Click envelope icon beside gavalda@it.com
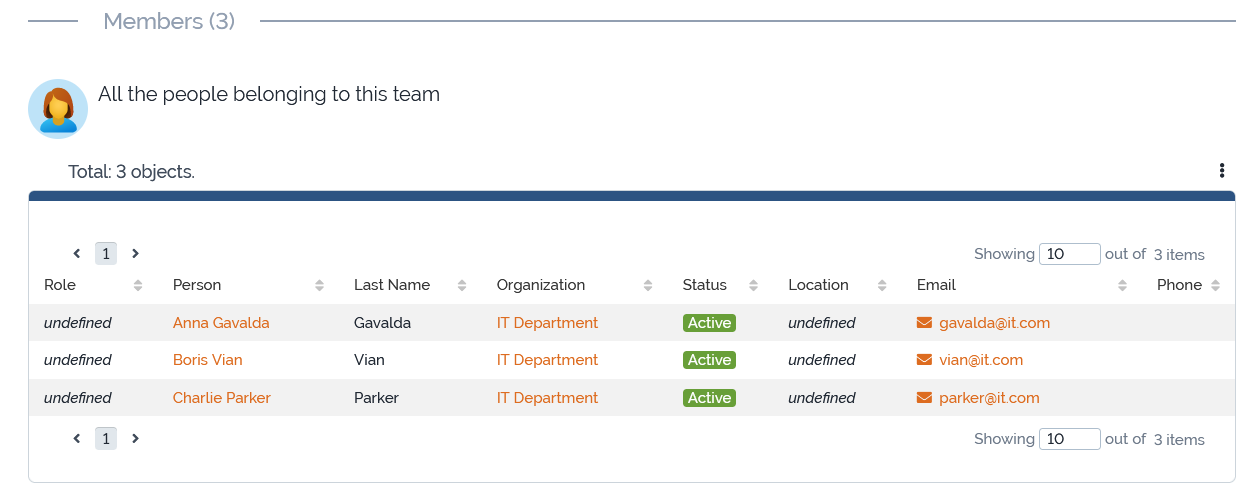The width and height of the screenshot is (1260, 495). (924, 323)
